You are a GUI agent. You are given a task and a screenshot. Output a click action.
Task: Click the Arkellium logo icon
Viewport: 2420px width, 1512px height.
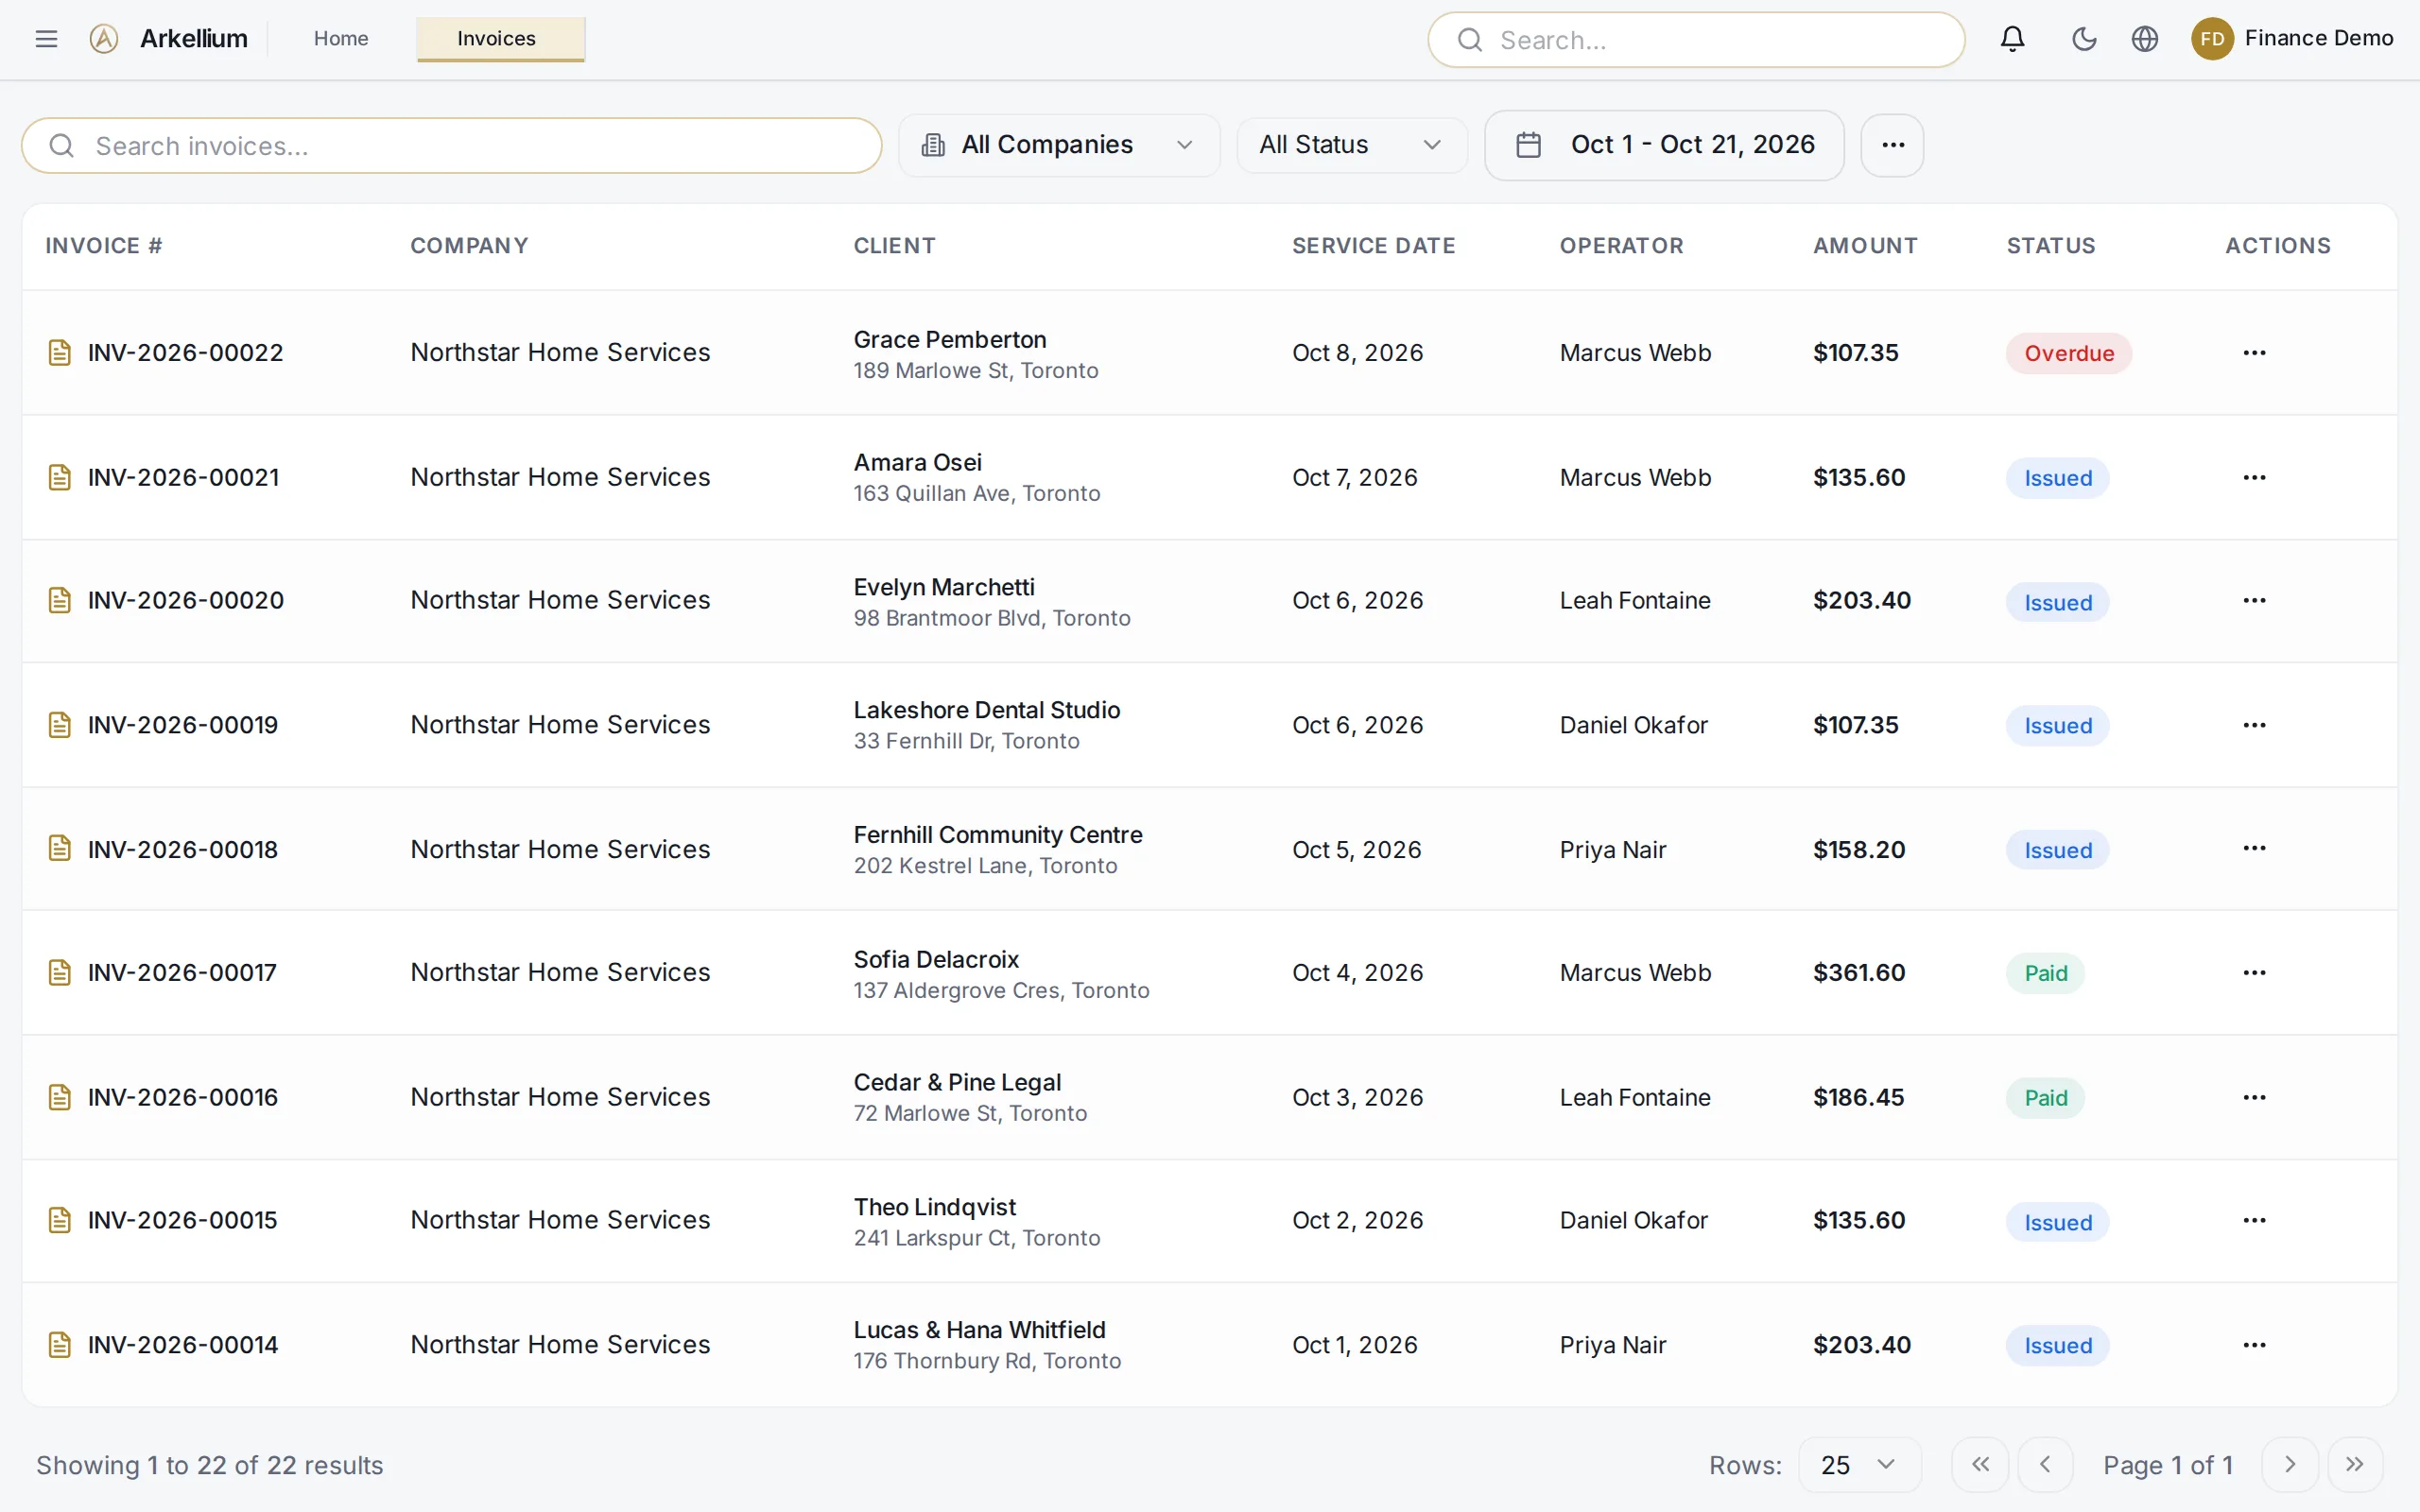click(x=104, y=39)
